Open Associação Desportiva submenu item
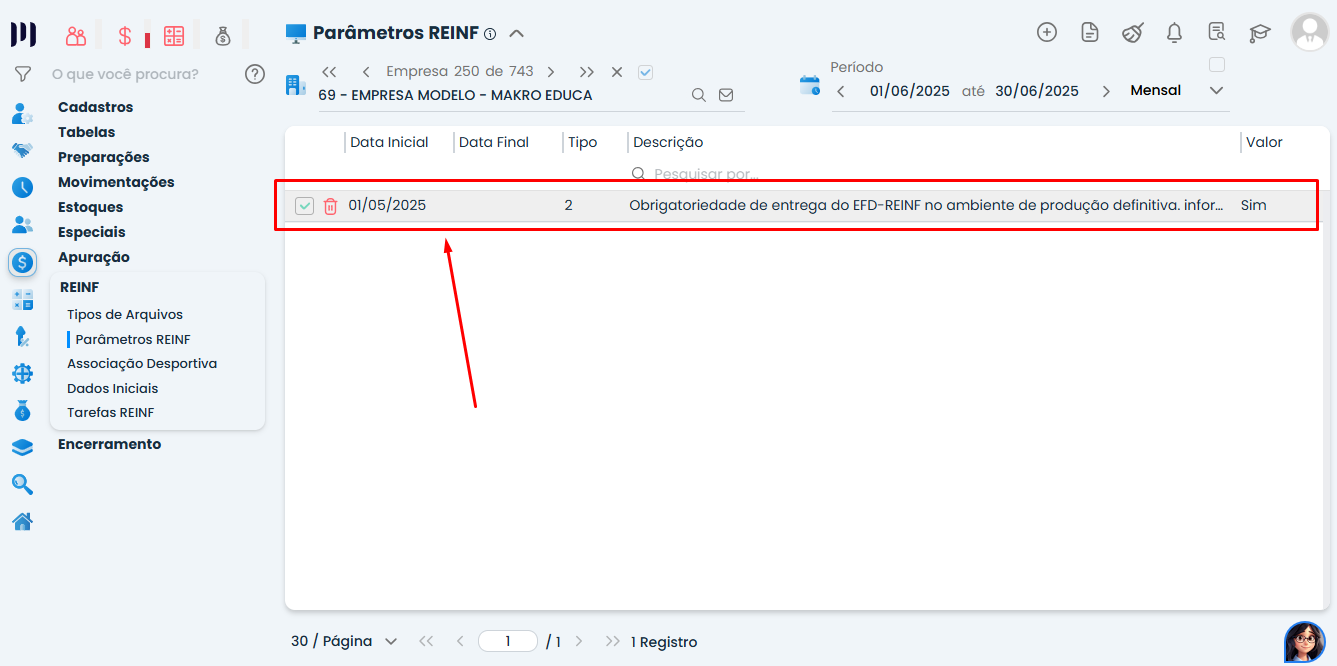The width and height of the screenshot is (1337, 666). click(x=142, y=363)
